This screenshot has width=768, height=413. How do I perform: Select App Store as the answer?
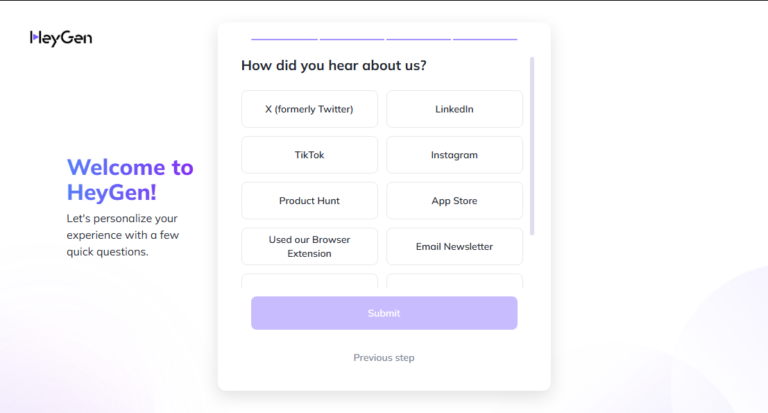tap(454, 201)
